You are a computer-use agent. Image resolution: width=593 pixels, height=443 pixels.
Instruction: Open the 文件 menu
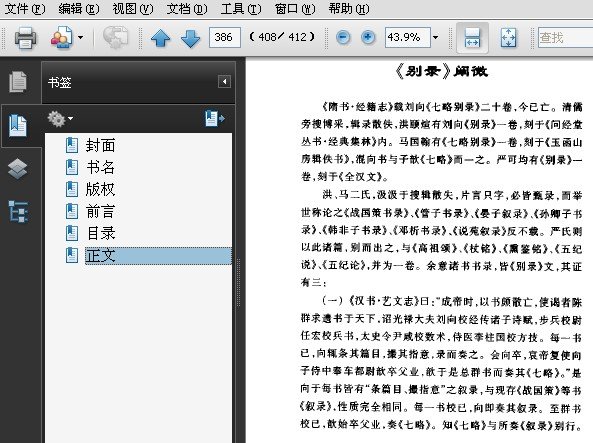coord(25,8)
